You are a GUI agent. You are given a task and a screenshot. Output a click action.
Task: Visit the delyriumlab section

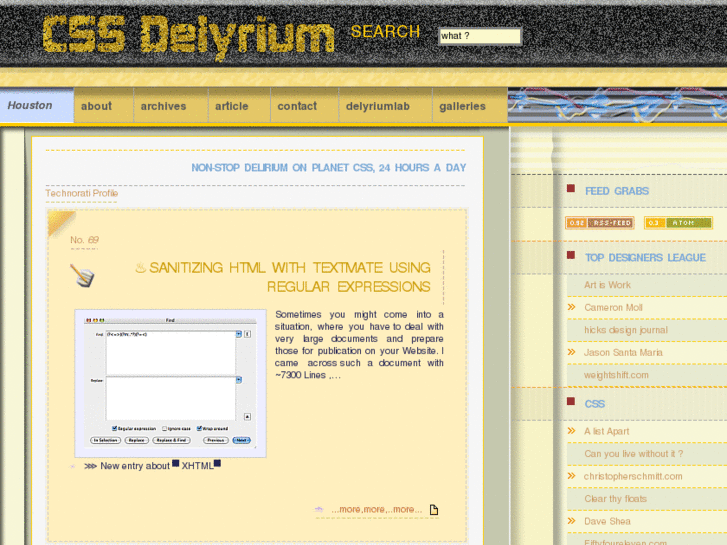pos(385,106)
